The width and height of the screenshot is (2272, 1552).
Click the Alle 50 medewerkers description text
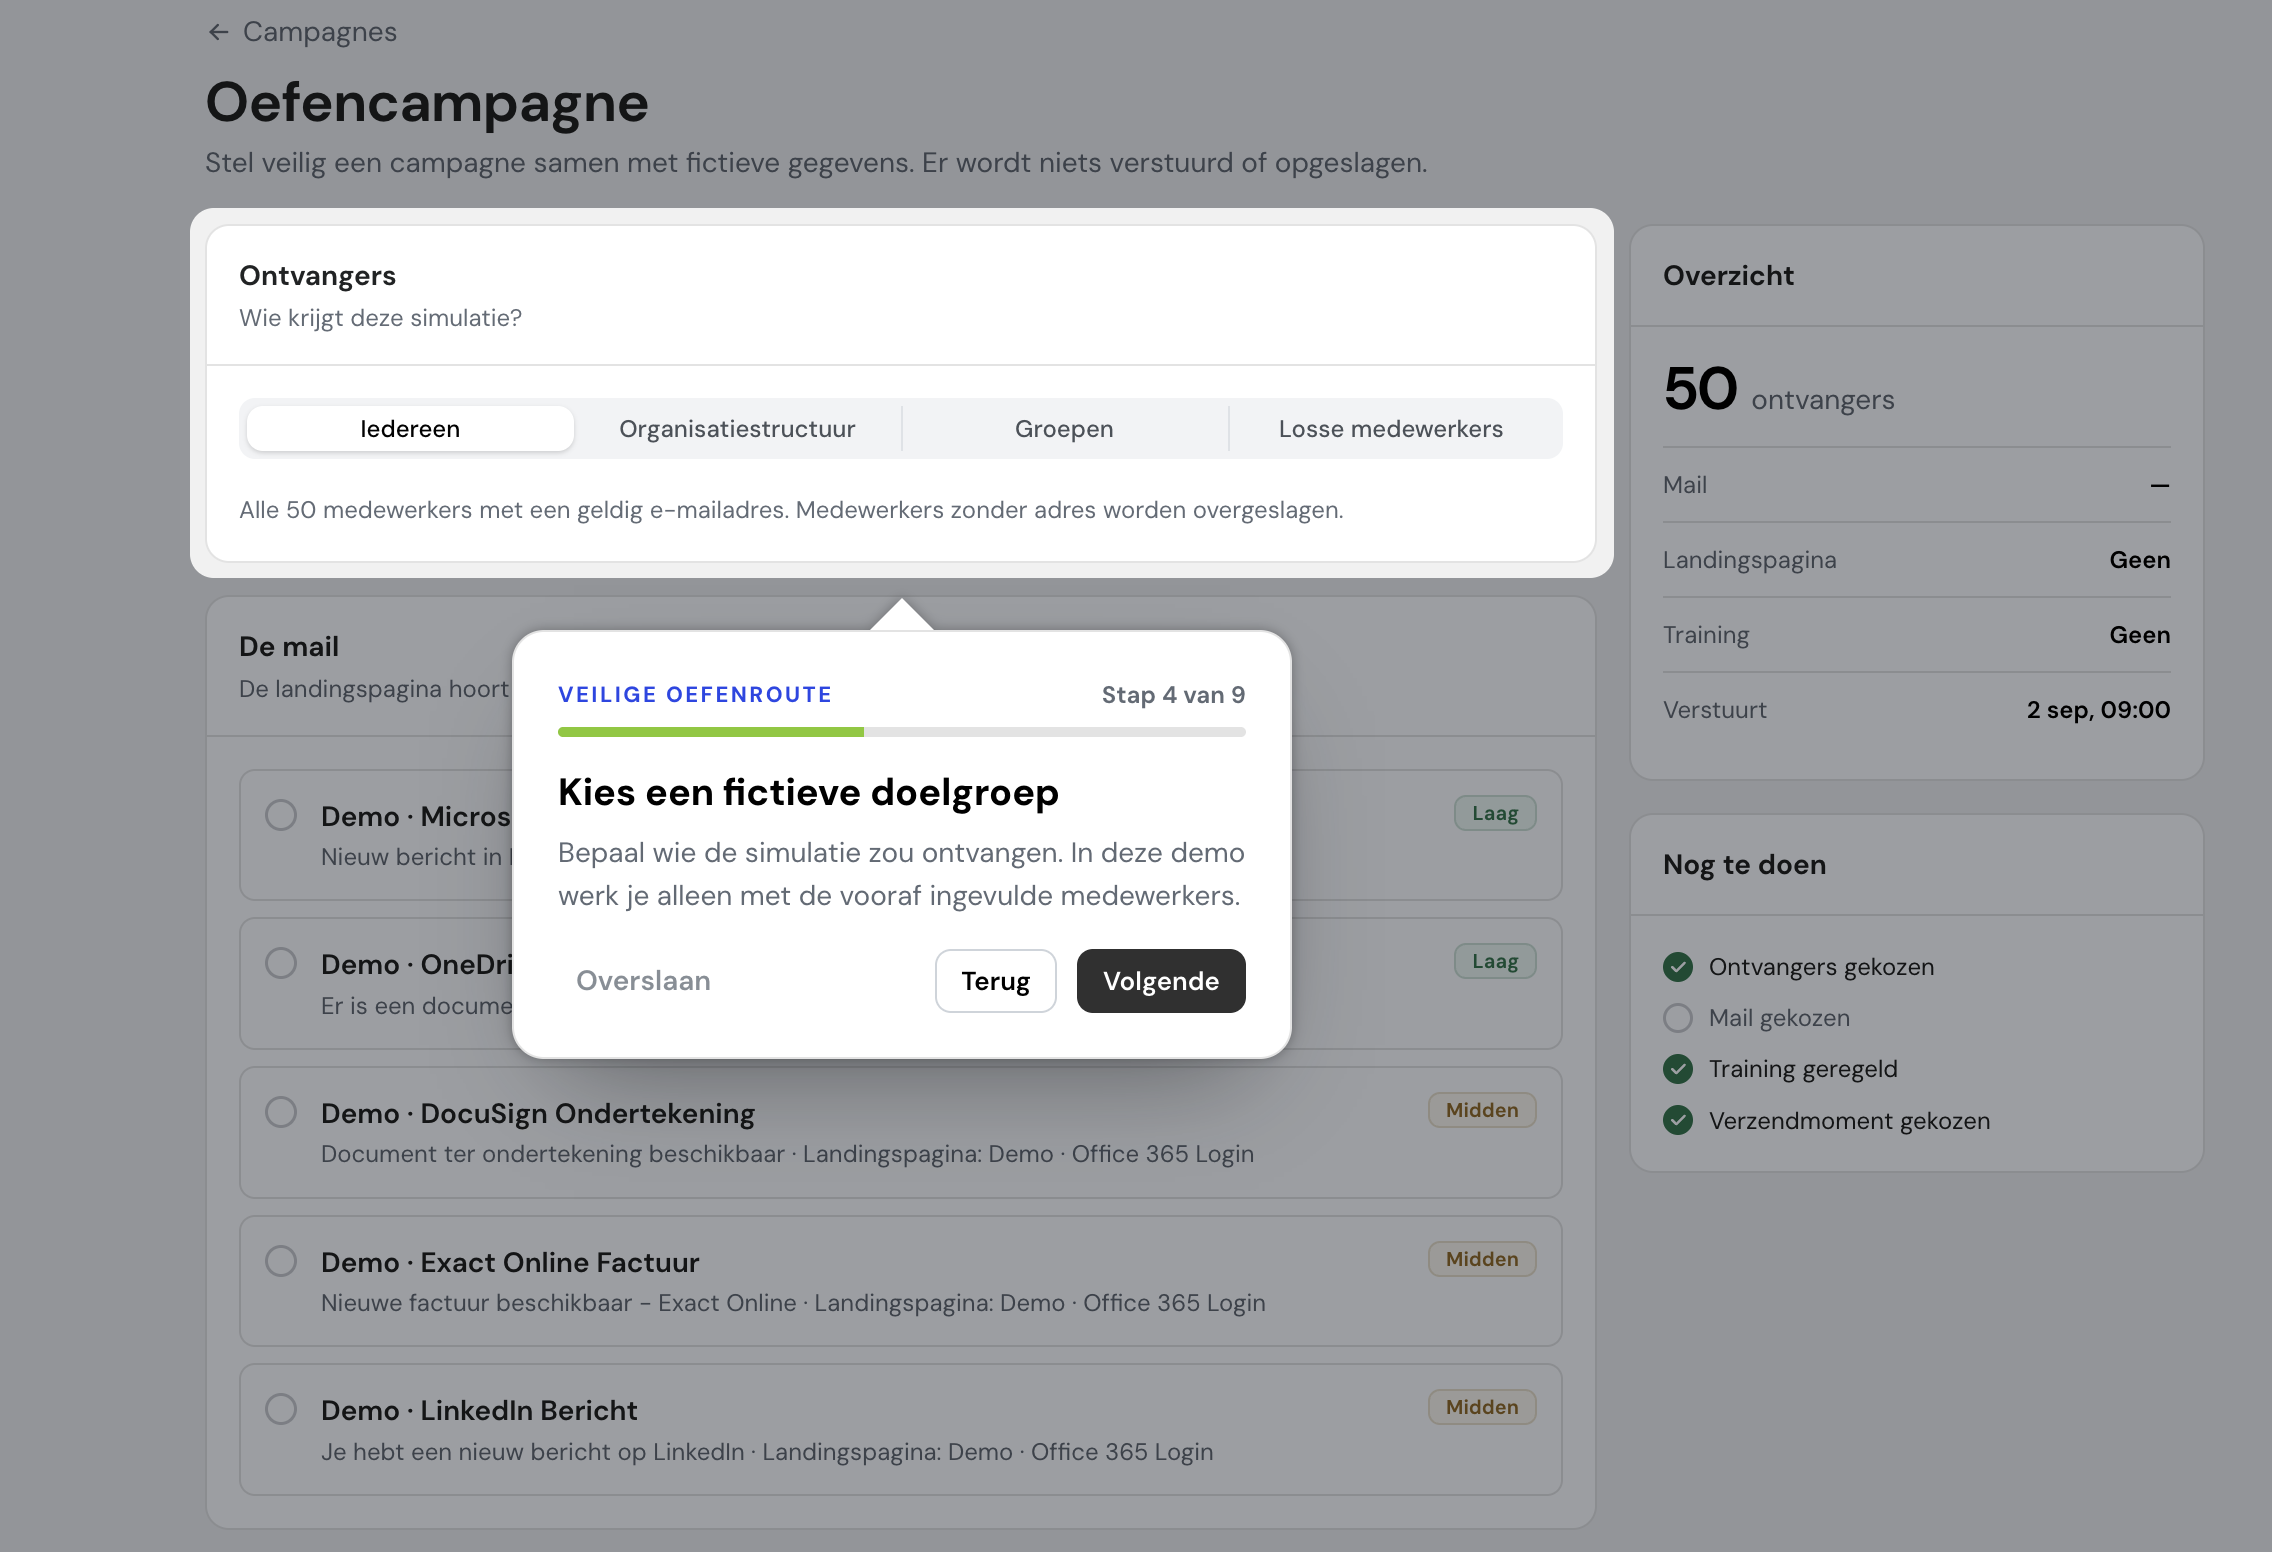point(791,510)
